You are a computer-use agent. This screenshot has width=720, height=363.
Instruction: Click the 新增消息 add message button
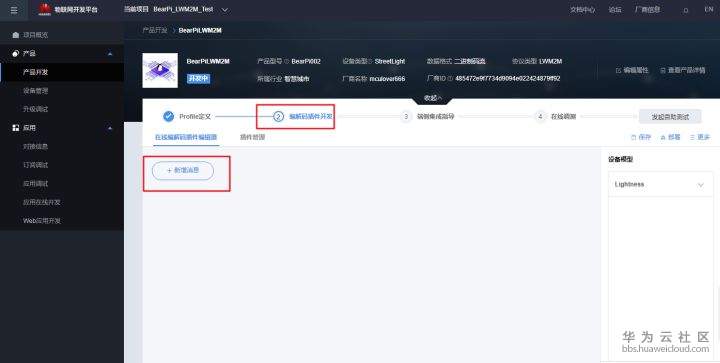point(183,171)
